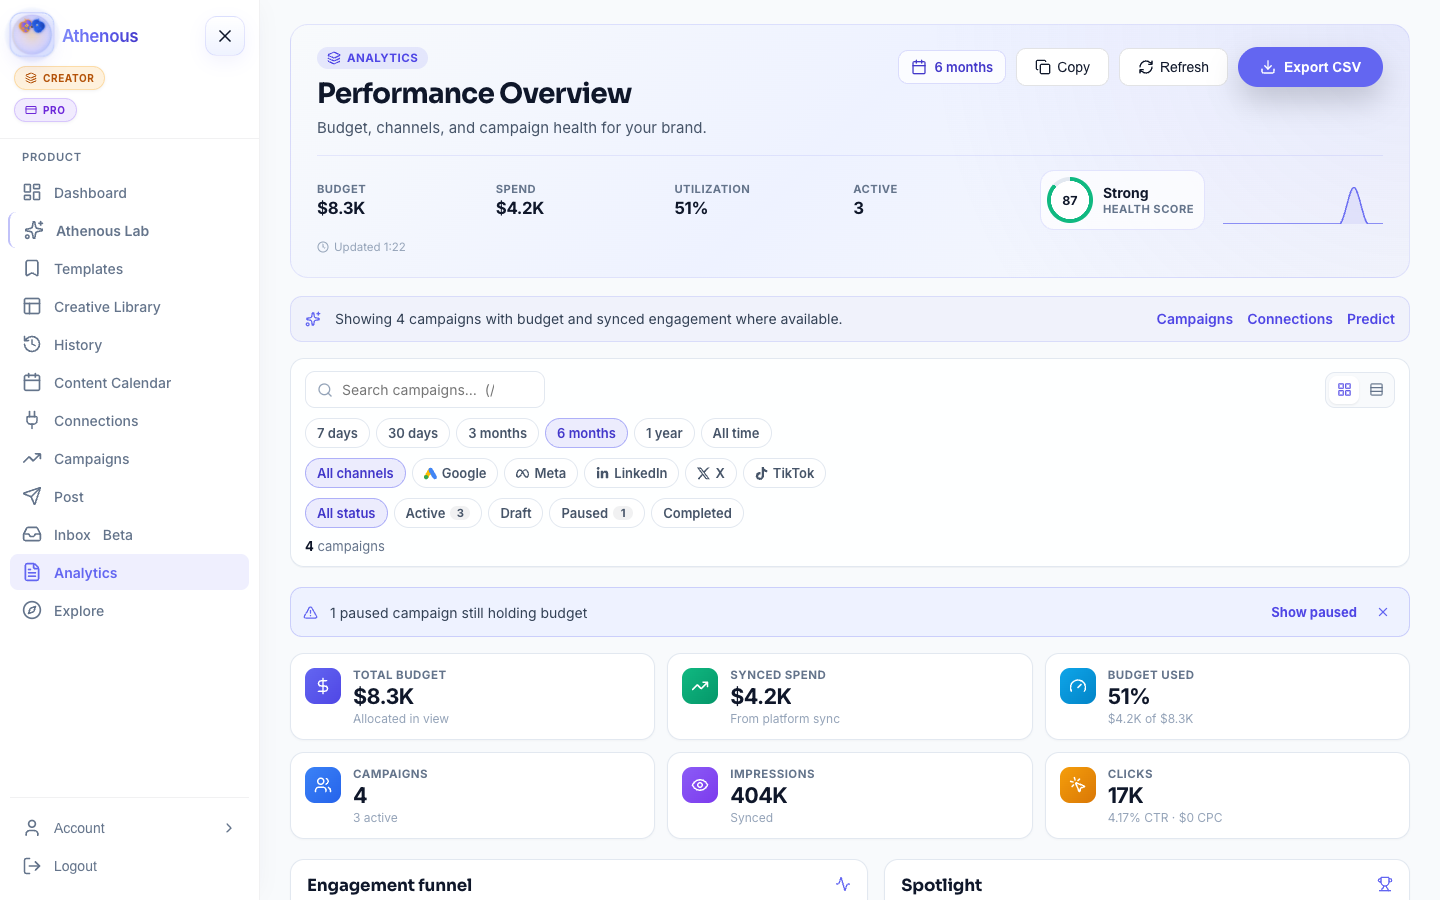Click the Synced Spend trend icon
The image size is (1440, 900).
click(x=700, y=686)
